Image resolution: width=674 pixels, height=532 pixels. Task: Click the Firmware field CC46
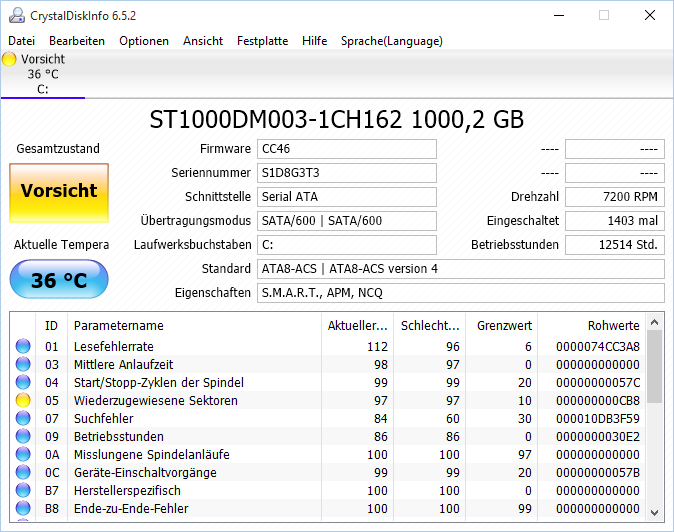click(x=347, y=149)
